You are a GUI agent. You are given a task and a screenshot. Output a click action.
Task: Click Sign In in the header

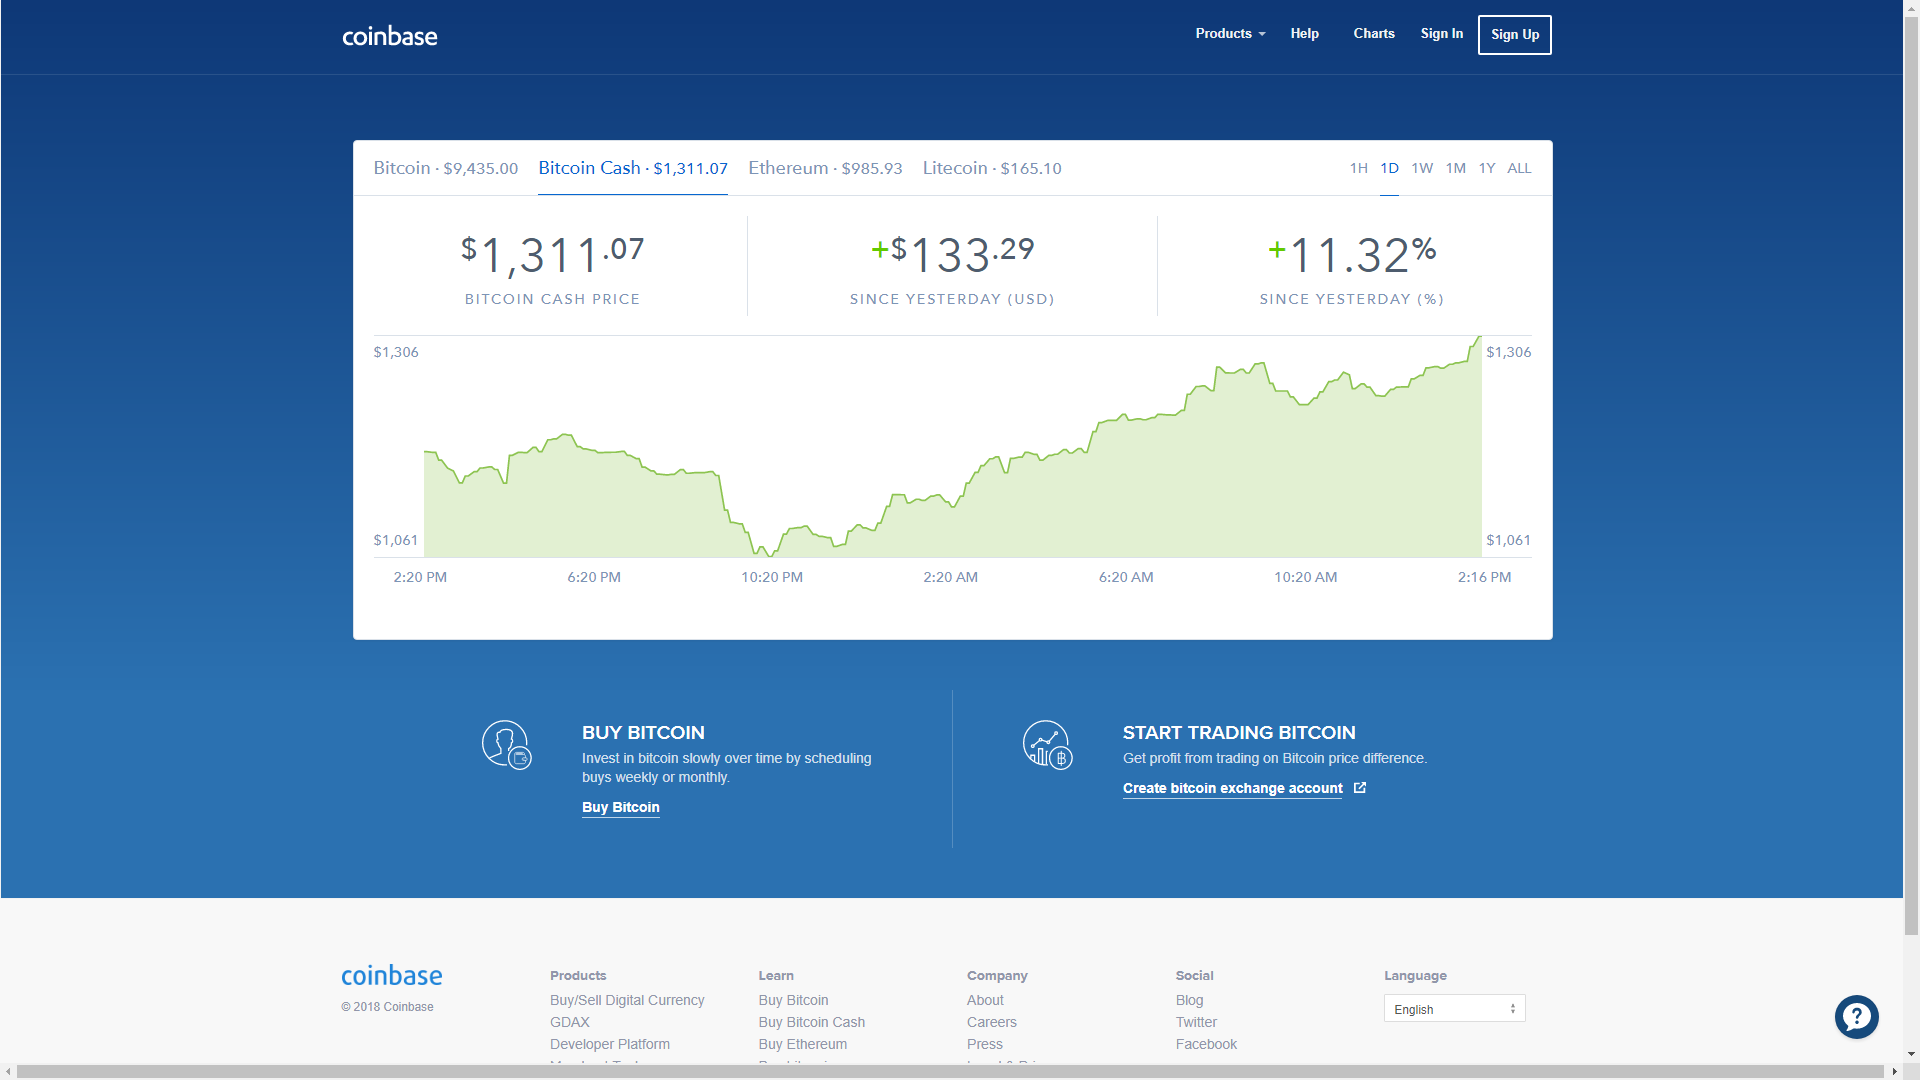click(x=1441, y=34)
